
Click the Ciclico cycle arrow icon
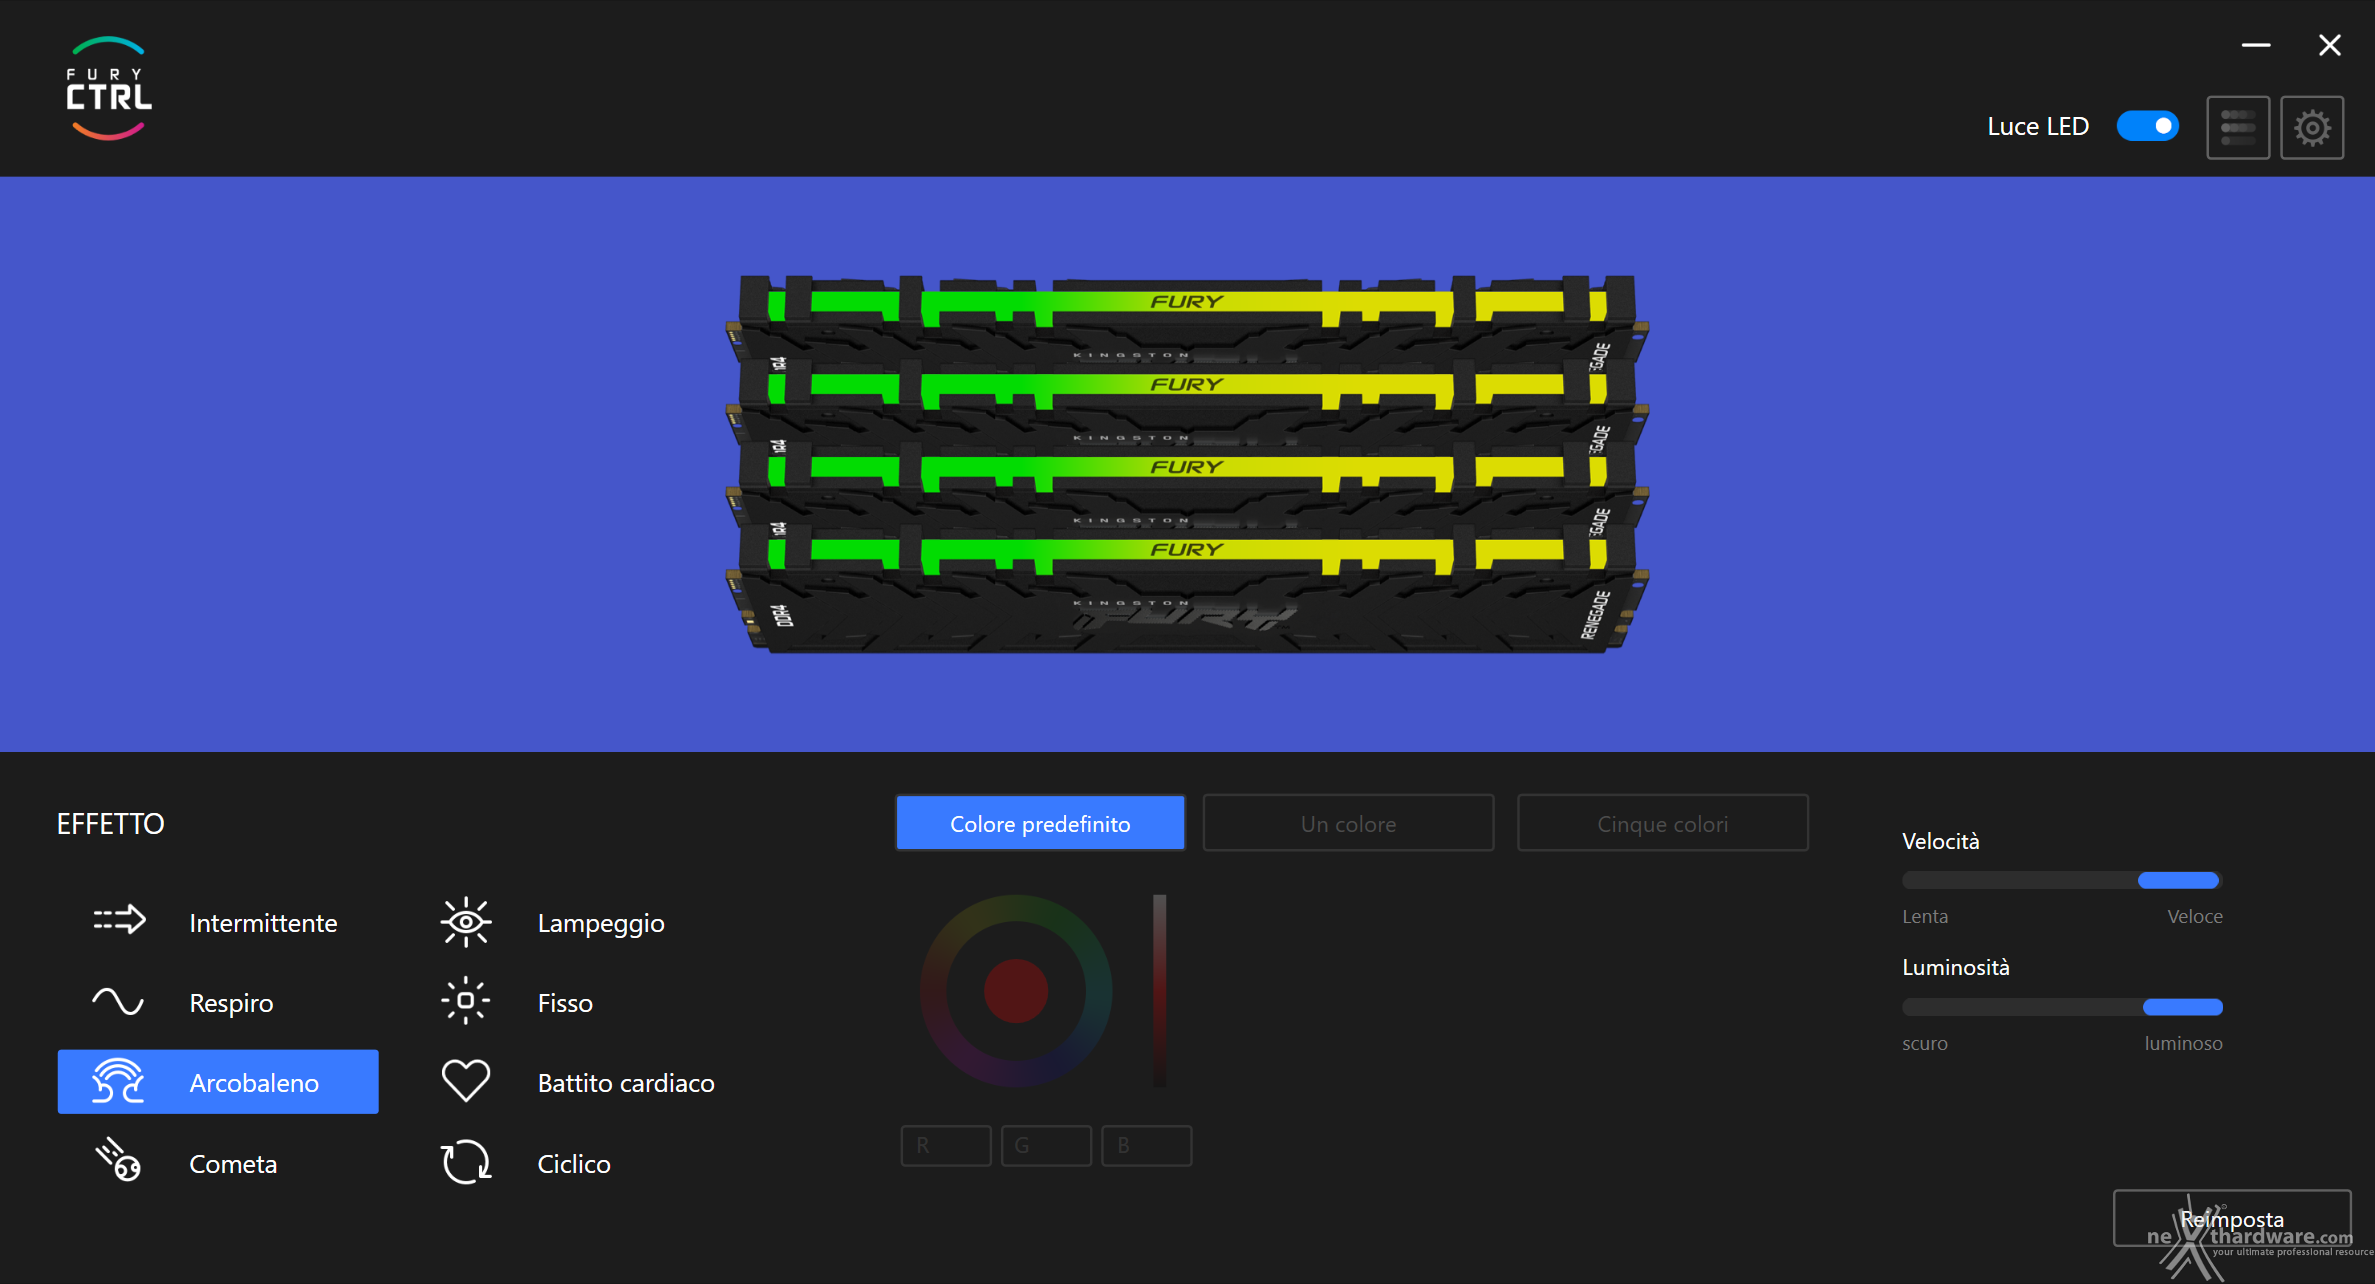(x=466, y=1162)
